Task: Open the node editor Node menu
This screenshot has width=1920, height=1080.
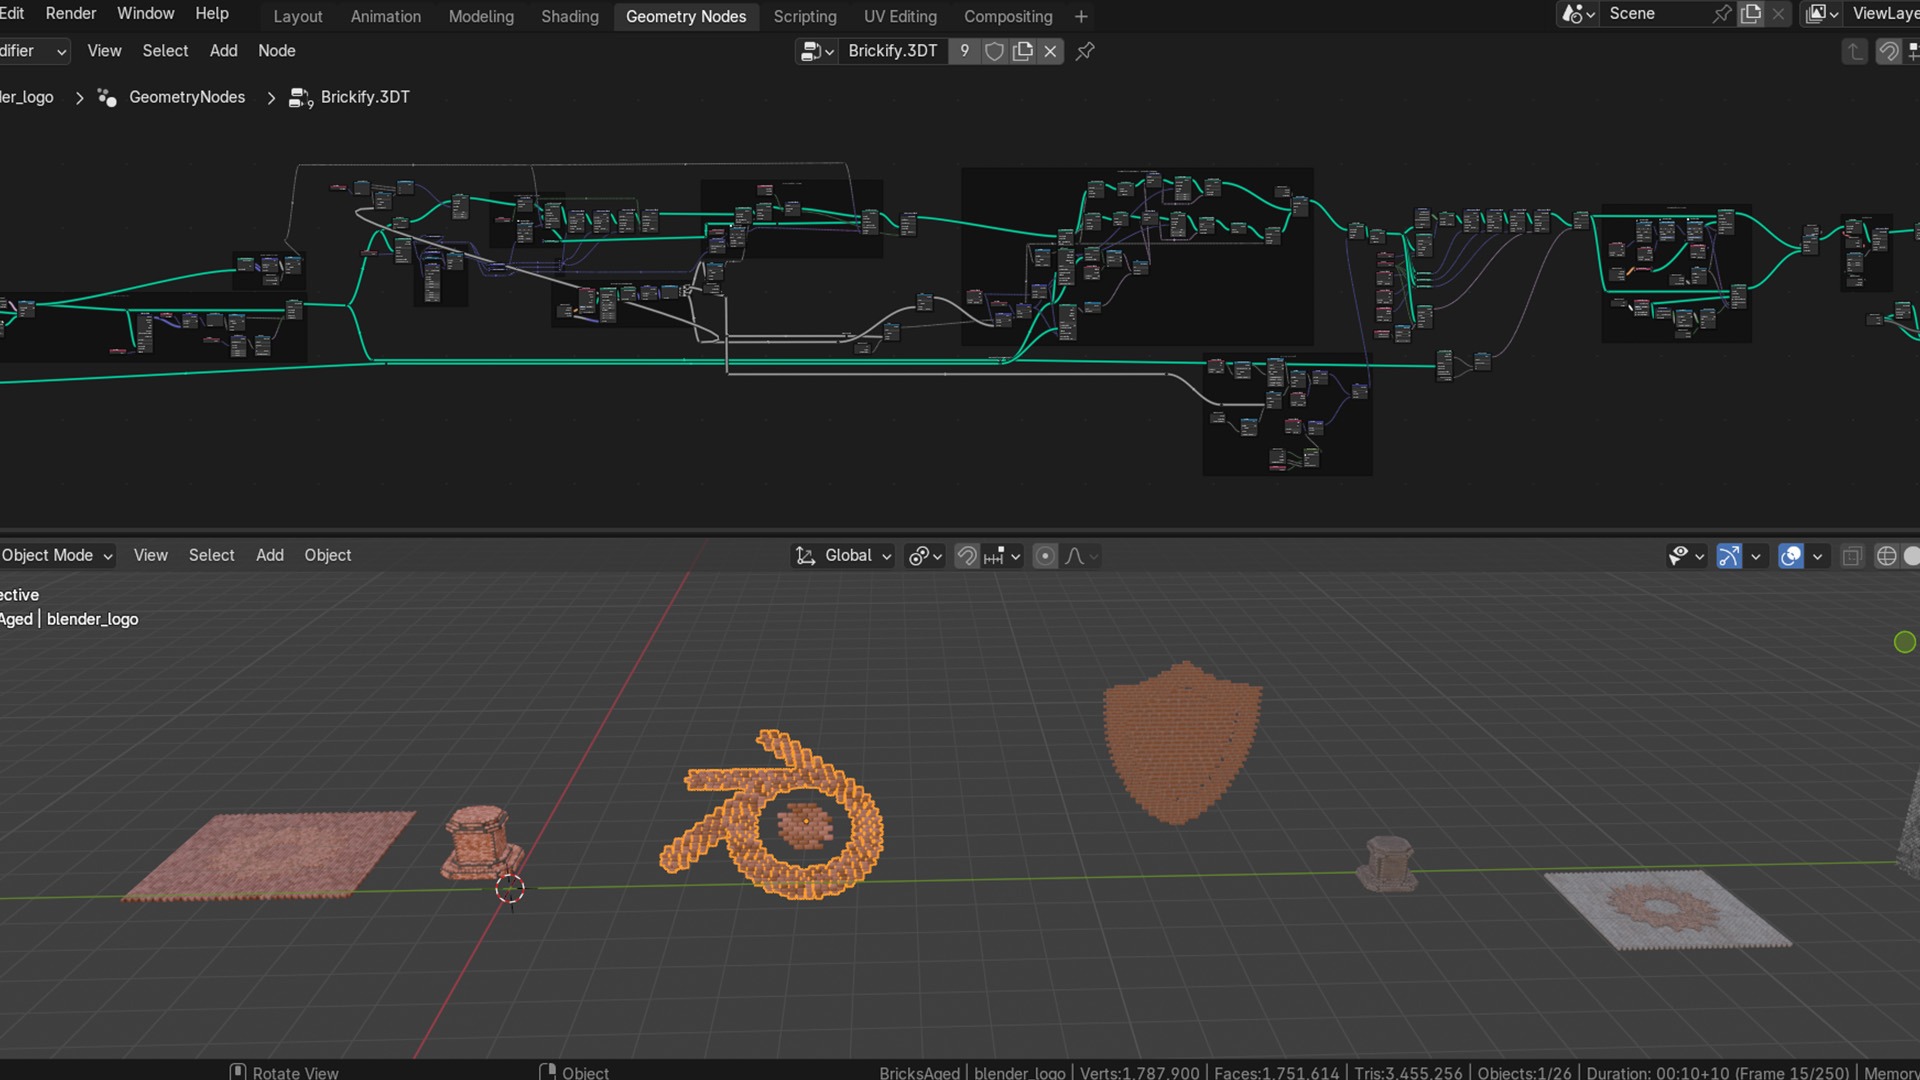Action: coord(277,51)
